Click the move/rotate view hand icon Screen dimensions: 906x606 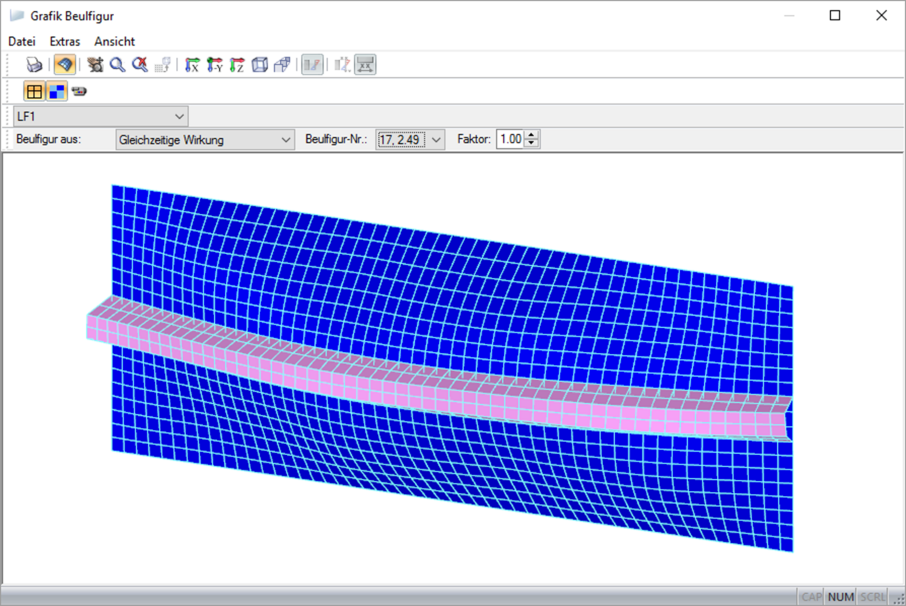click(x=95, y=65)
